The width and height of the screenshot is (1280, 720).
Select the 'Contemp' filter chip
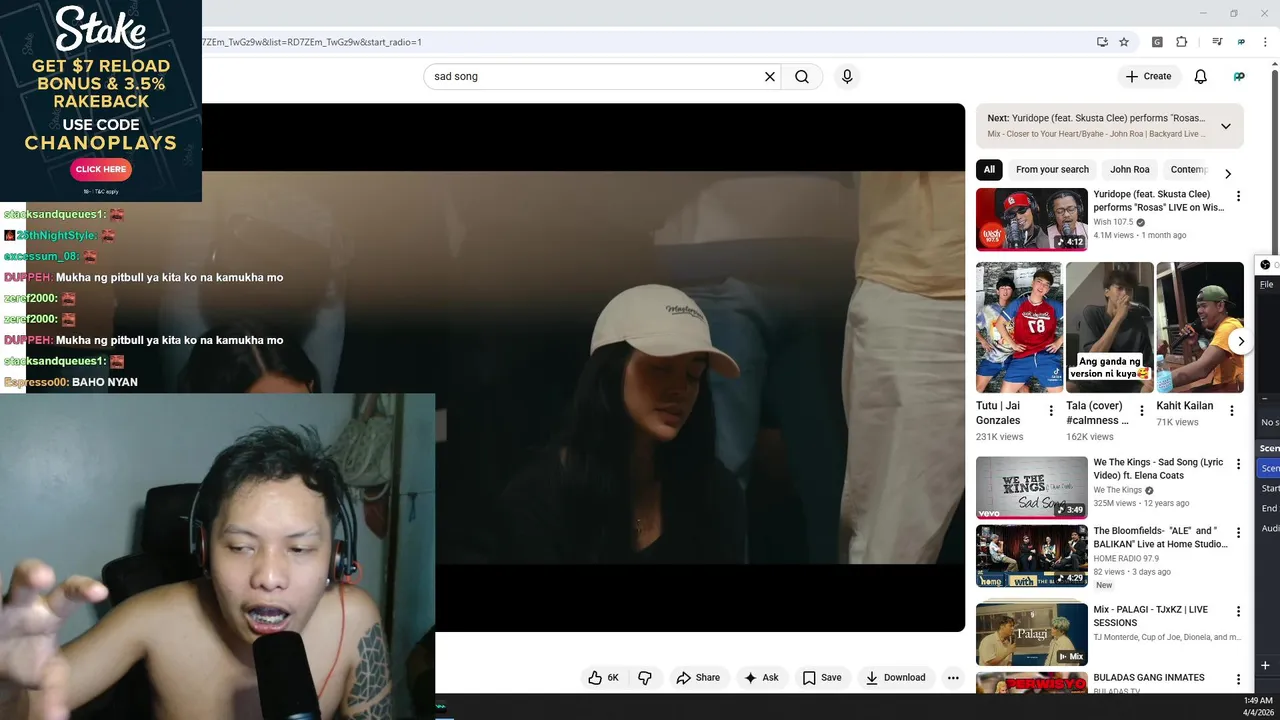[1189, 170]
